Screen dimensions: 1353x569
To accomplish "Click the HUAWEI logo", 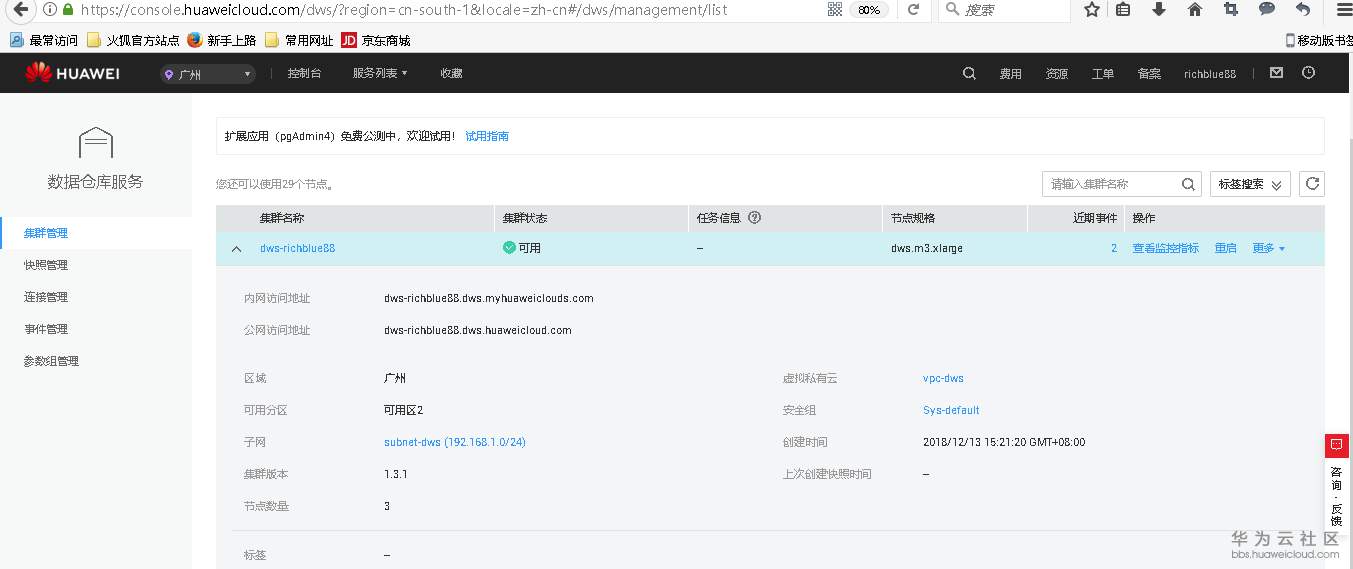I will [73, 73].
